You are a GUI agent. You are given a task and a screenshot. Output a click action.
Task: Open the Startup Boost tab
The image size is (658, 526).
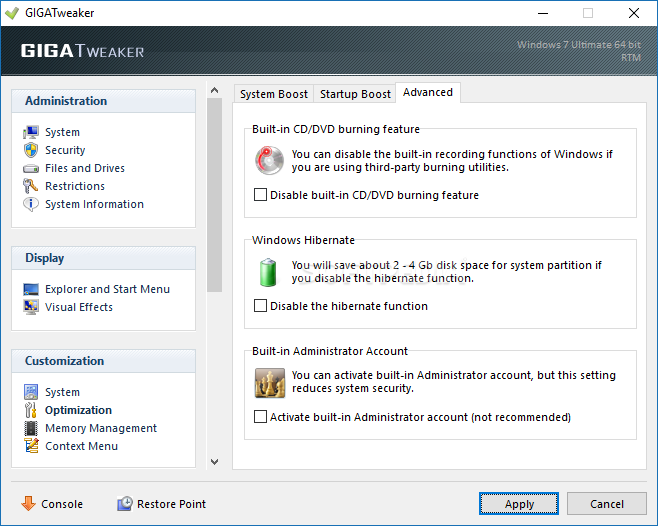click(355, 94)
